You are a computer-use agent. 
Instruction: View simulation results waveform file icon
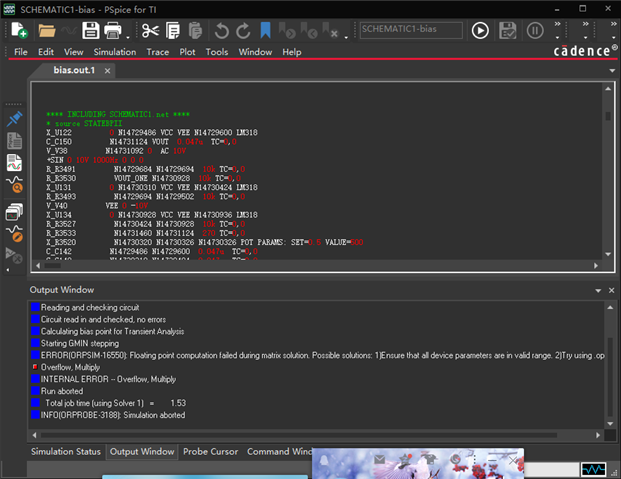[14, 163]
